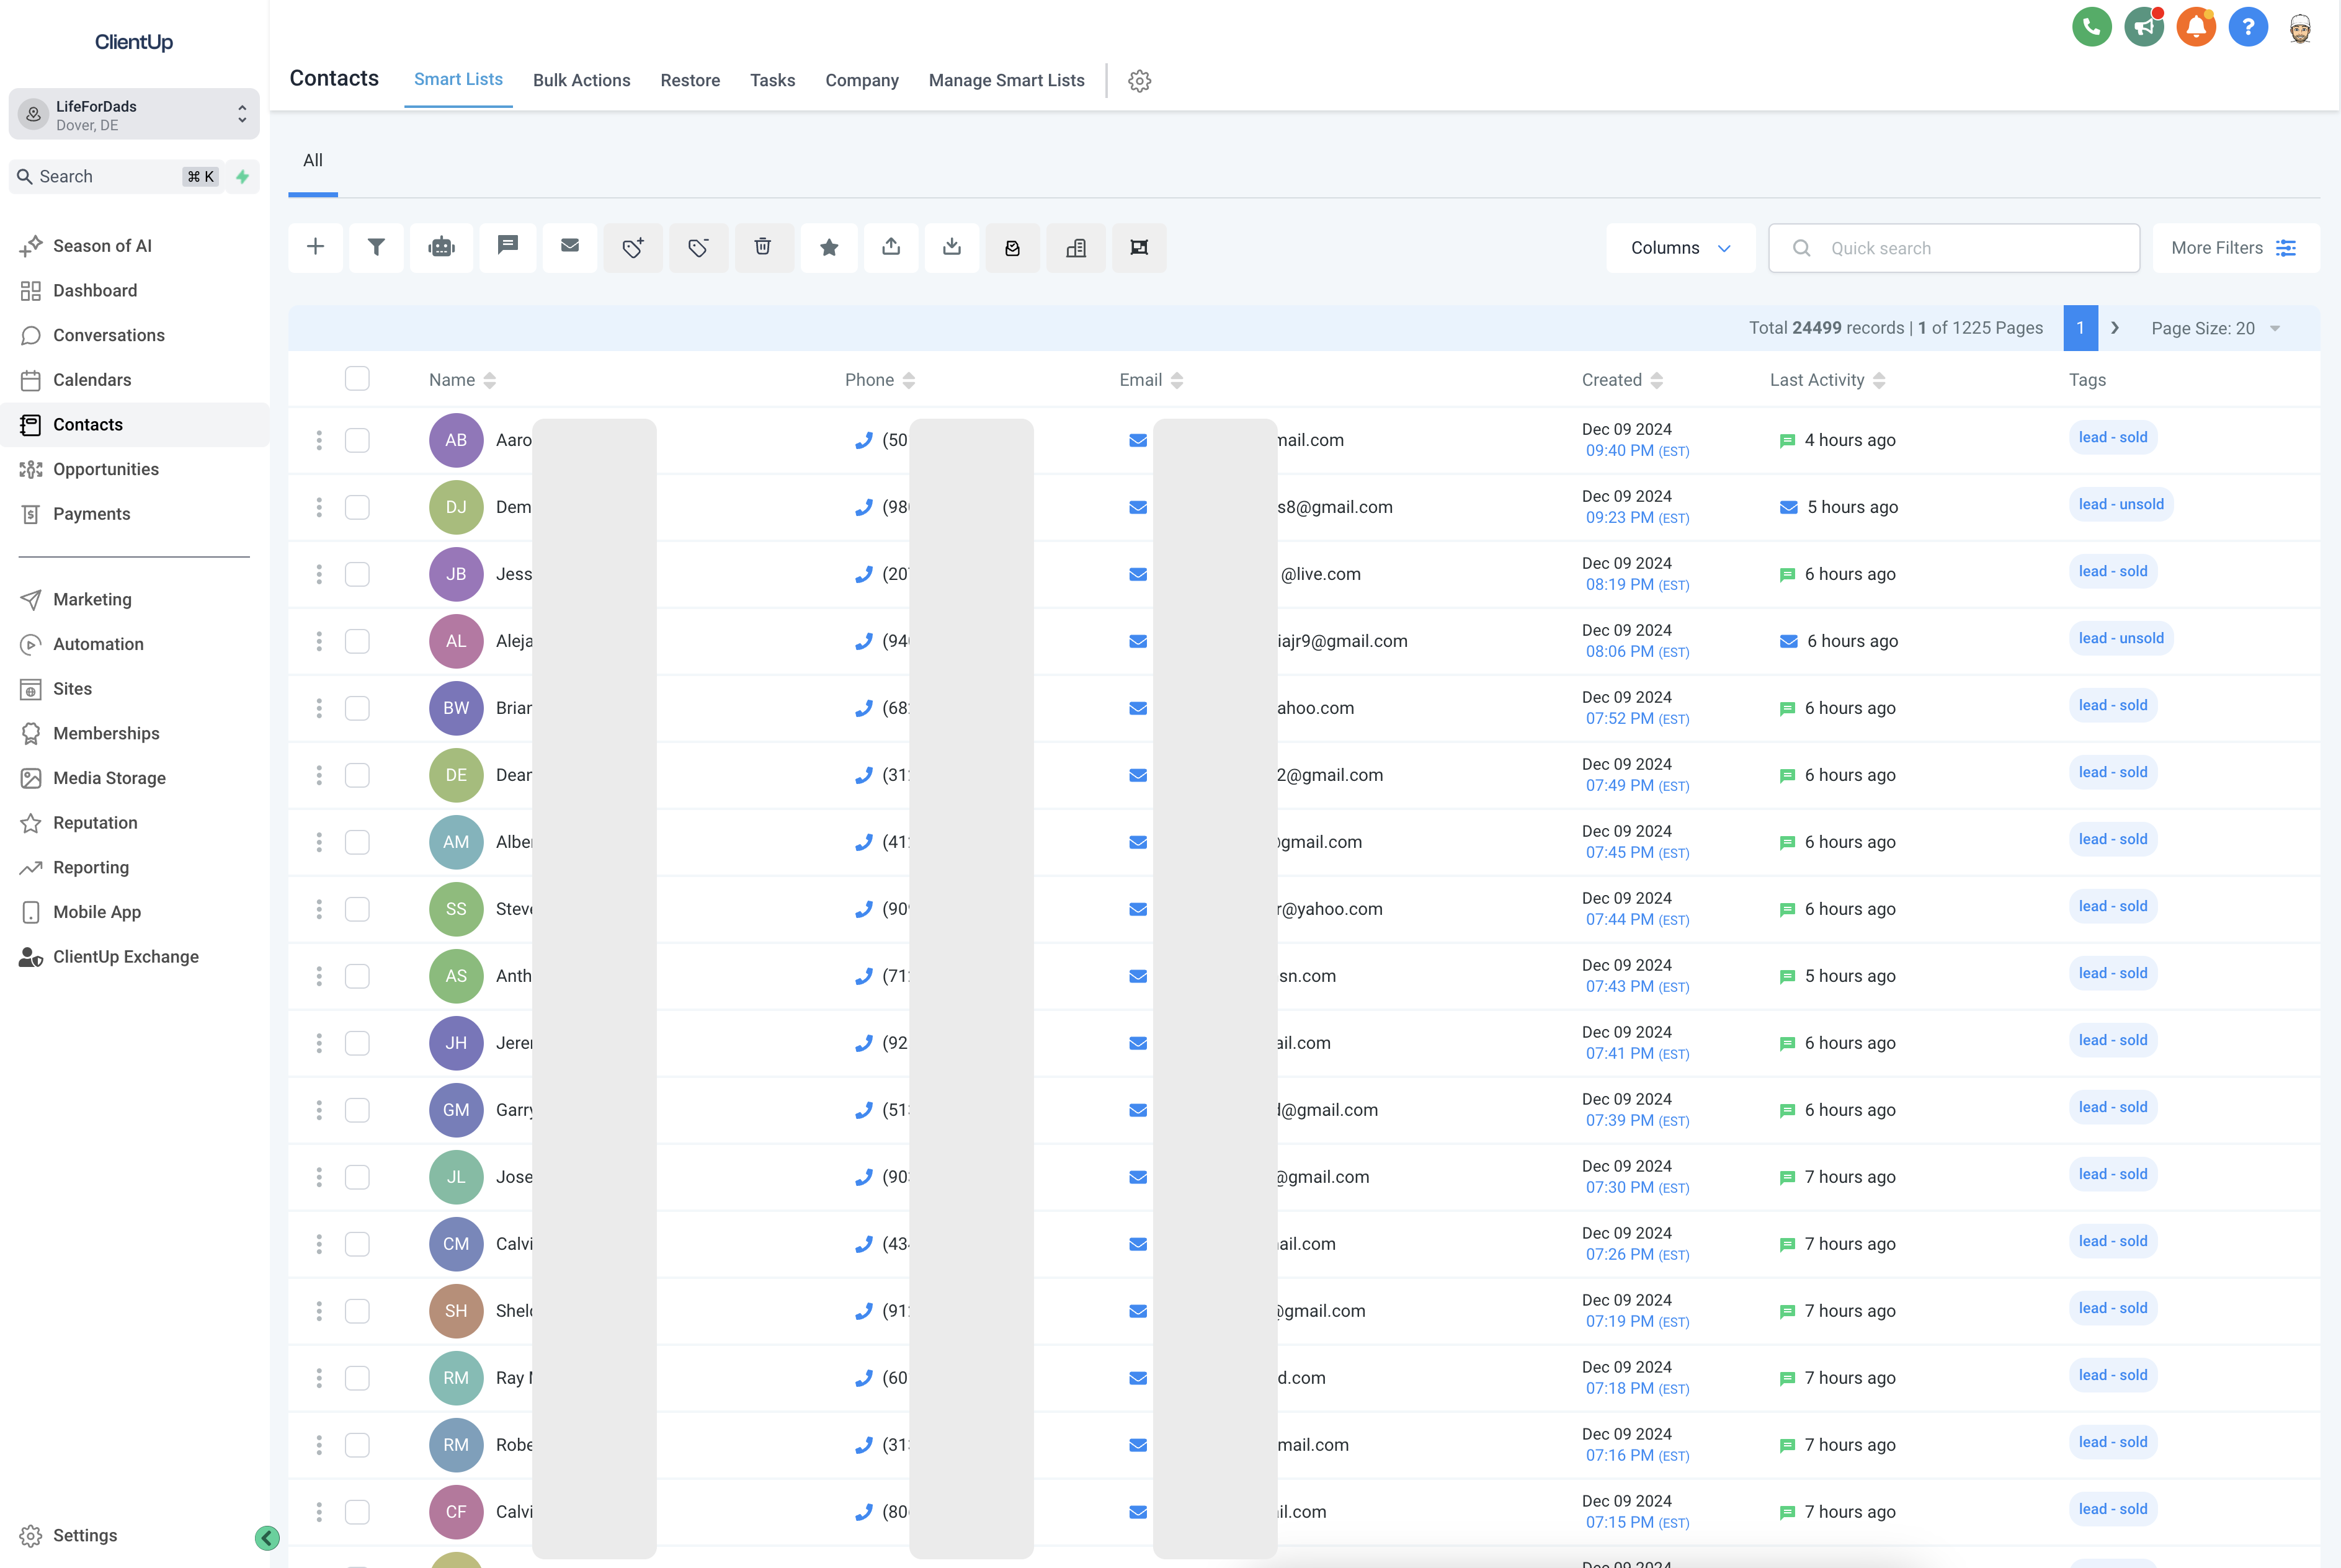Click the delete trash icon
The height and width of the screenshot is (1568, 2341).
tap(763, 247)
